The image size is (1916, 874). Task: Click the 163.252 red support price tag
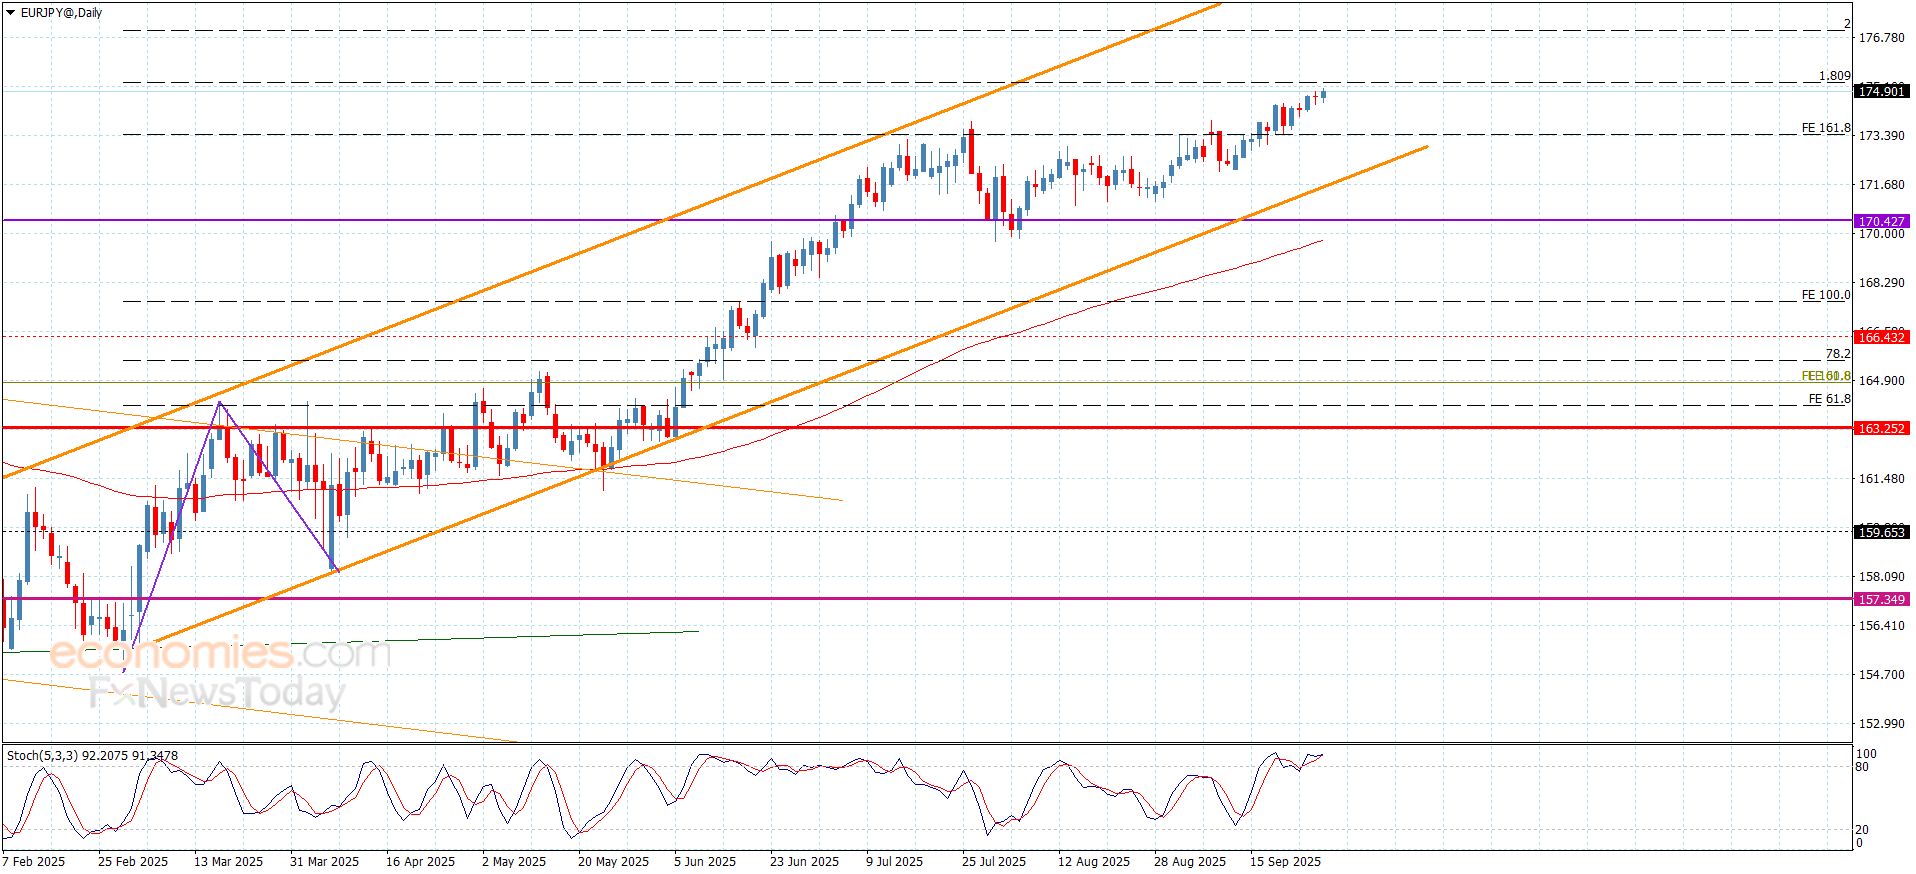(x=1881, y=428)
